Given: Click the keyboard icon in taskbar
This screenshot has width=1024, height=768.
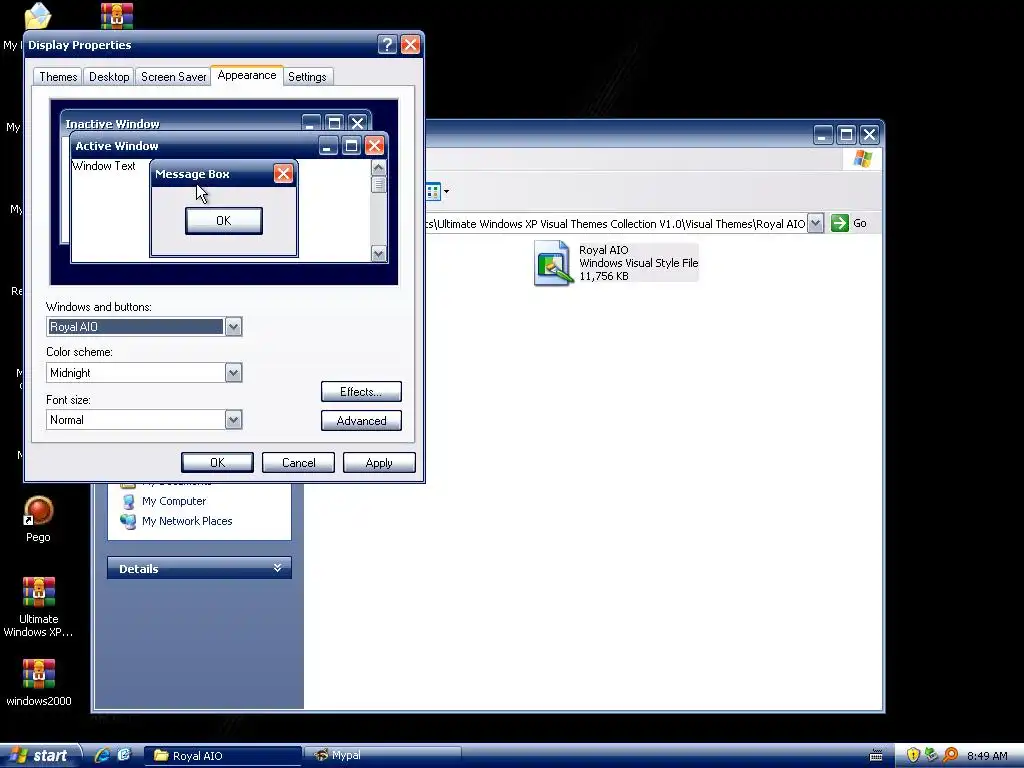Looking at the screenshot, I should coord(876,756).
